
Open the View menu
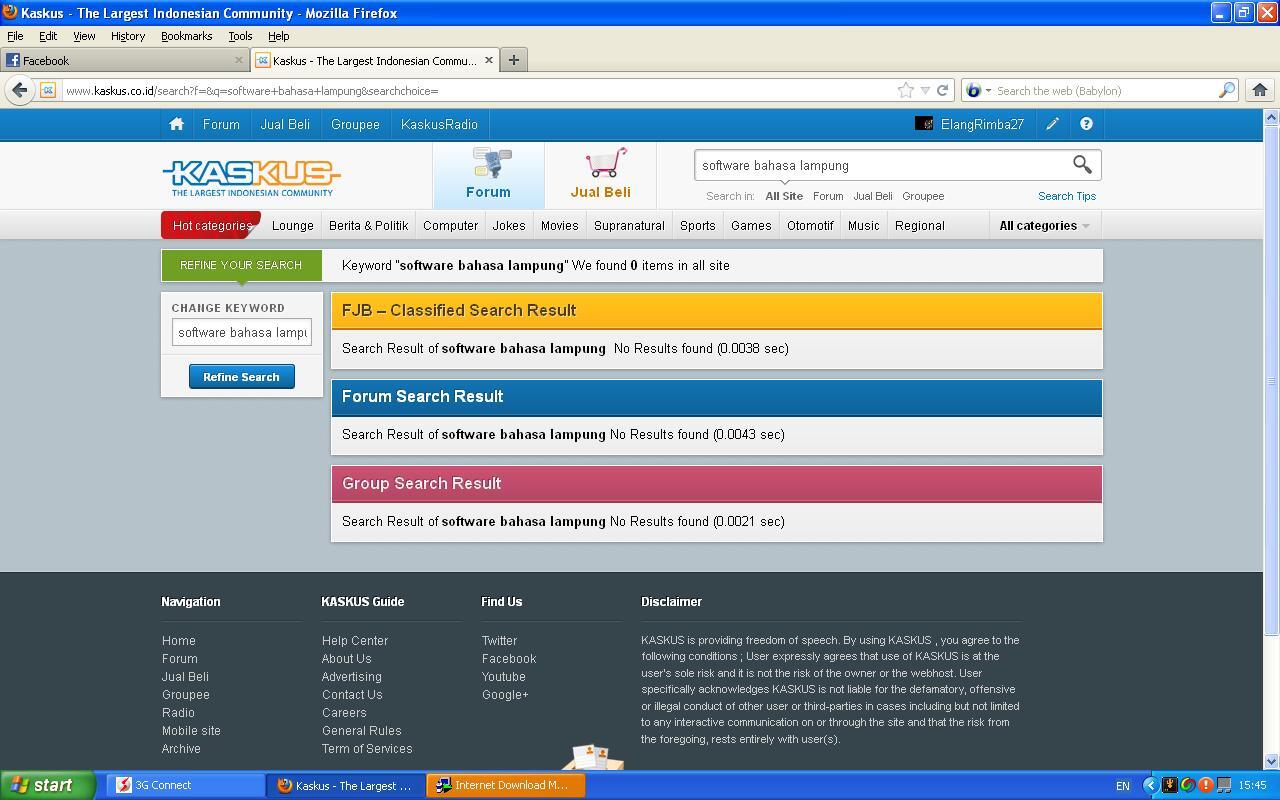tap(84, 36)
